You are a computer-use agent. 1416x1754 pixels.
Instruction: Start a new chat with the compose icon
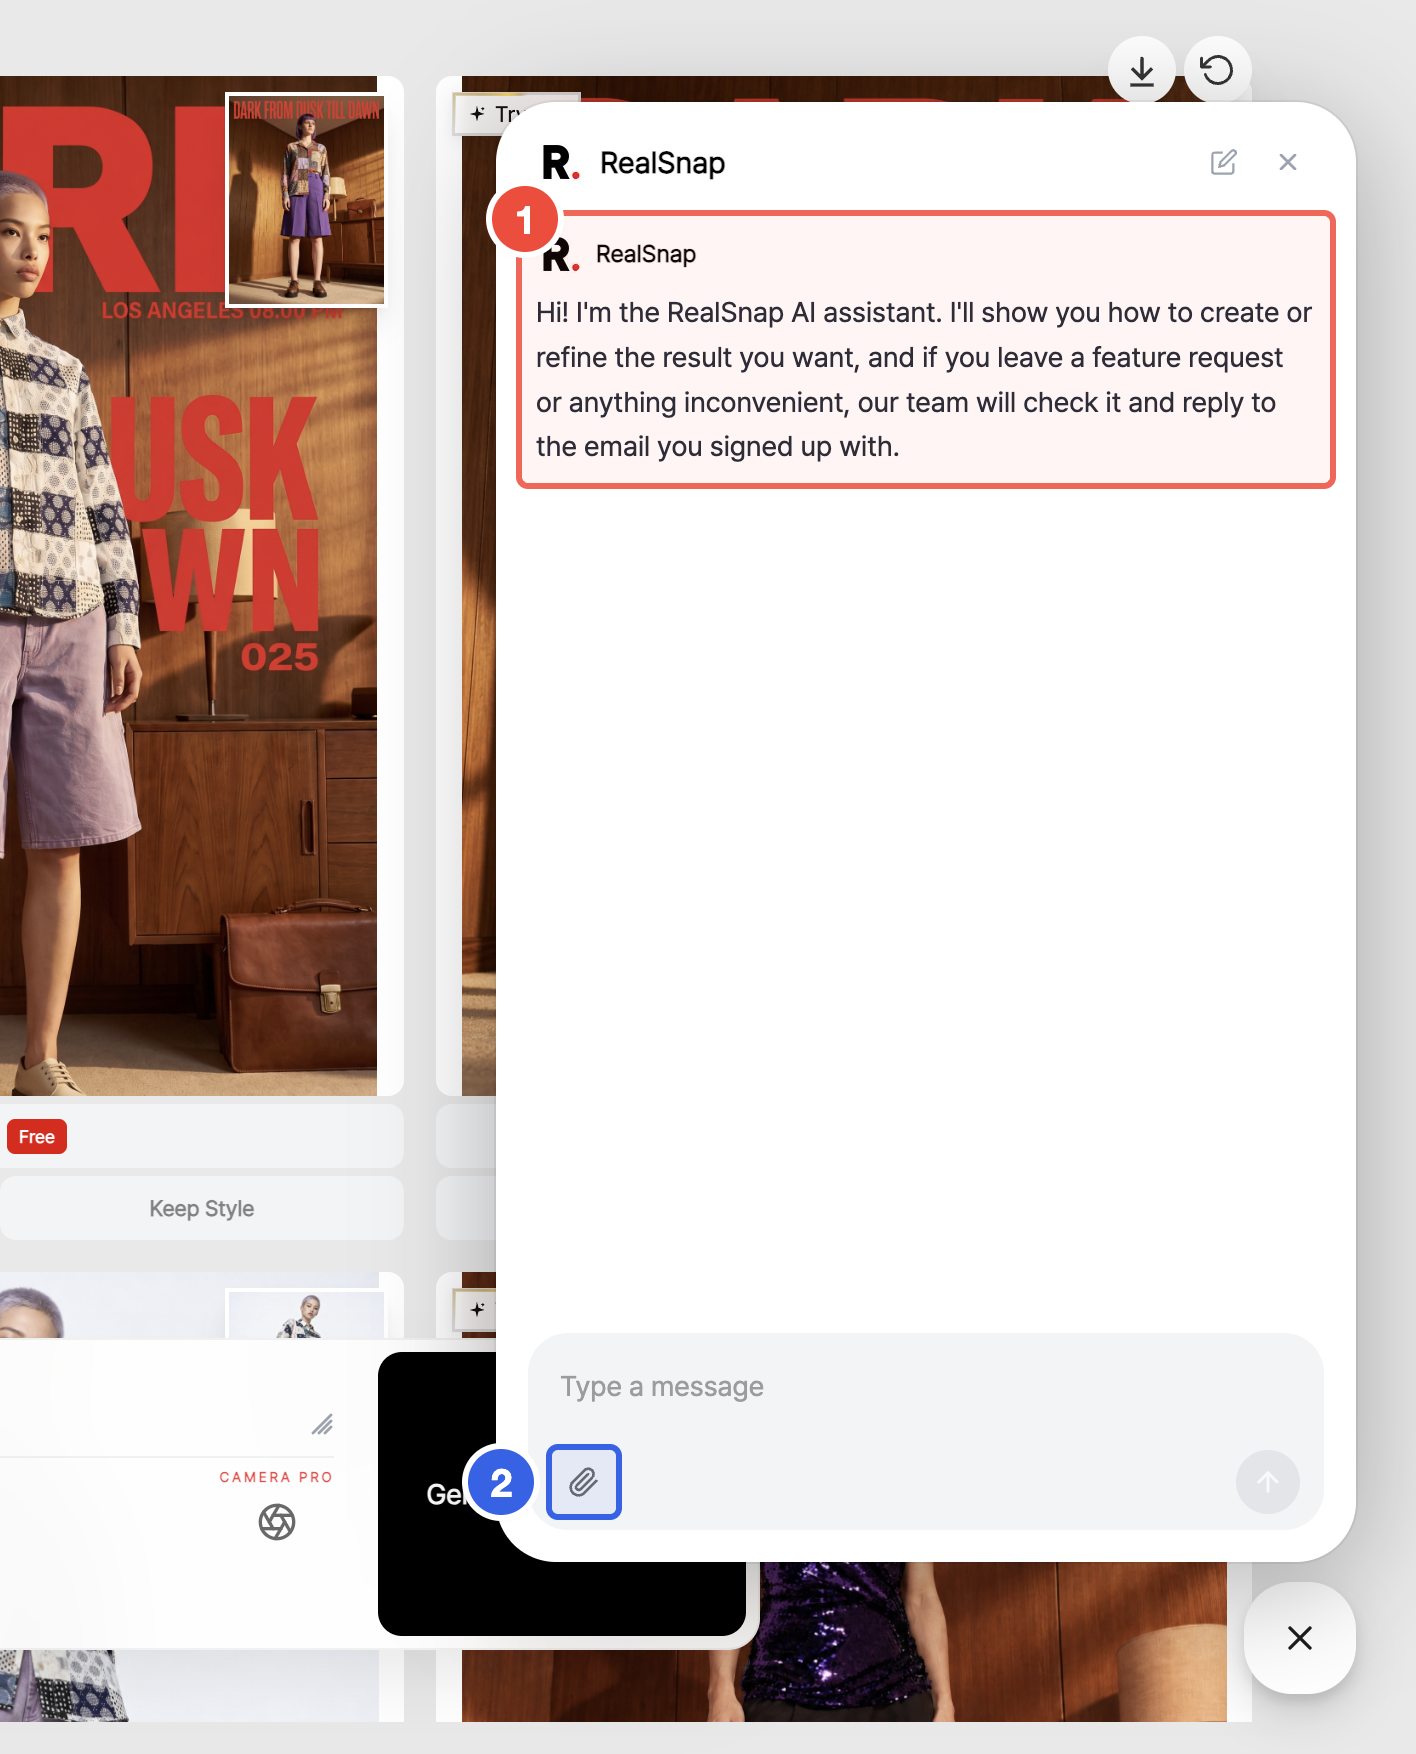tap(1223, 162)
